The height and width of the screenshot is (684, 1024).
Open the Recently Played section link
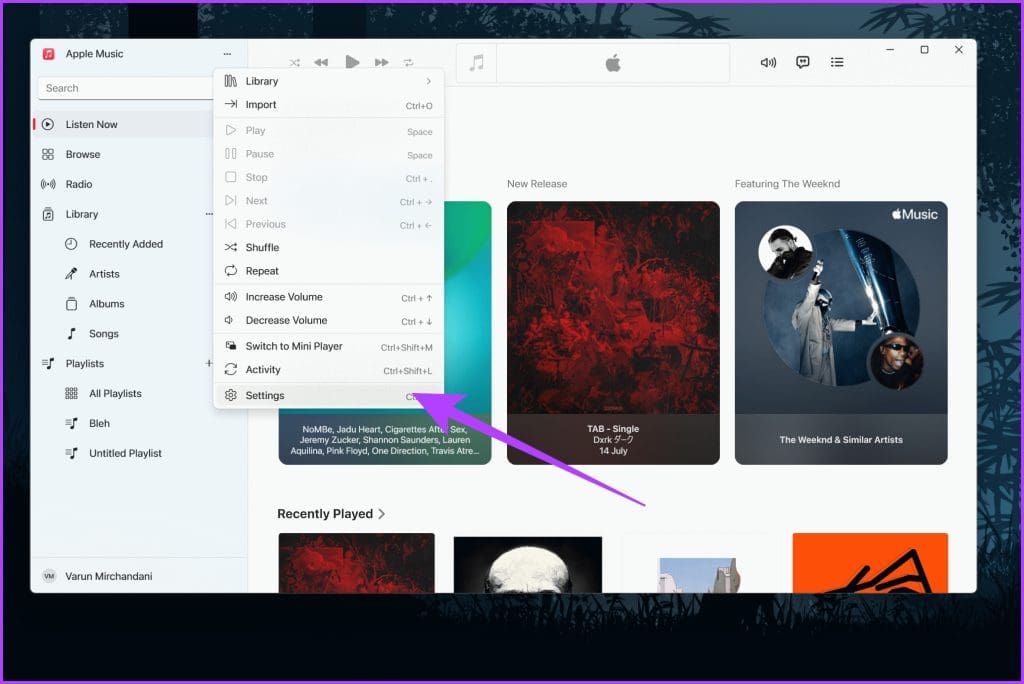click(x=331, y=514)
